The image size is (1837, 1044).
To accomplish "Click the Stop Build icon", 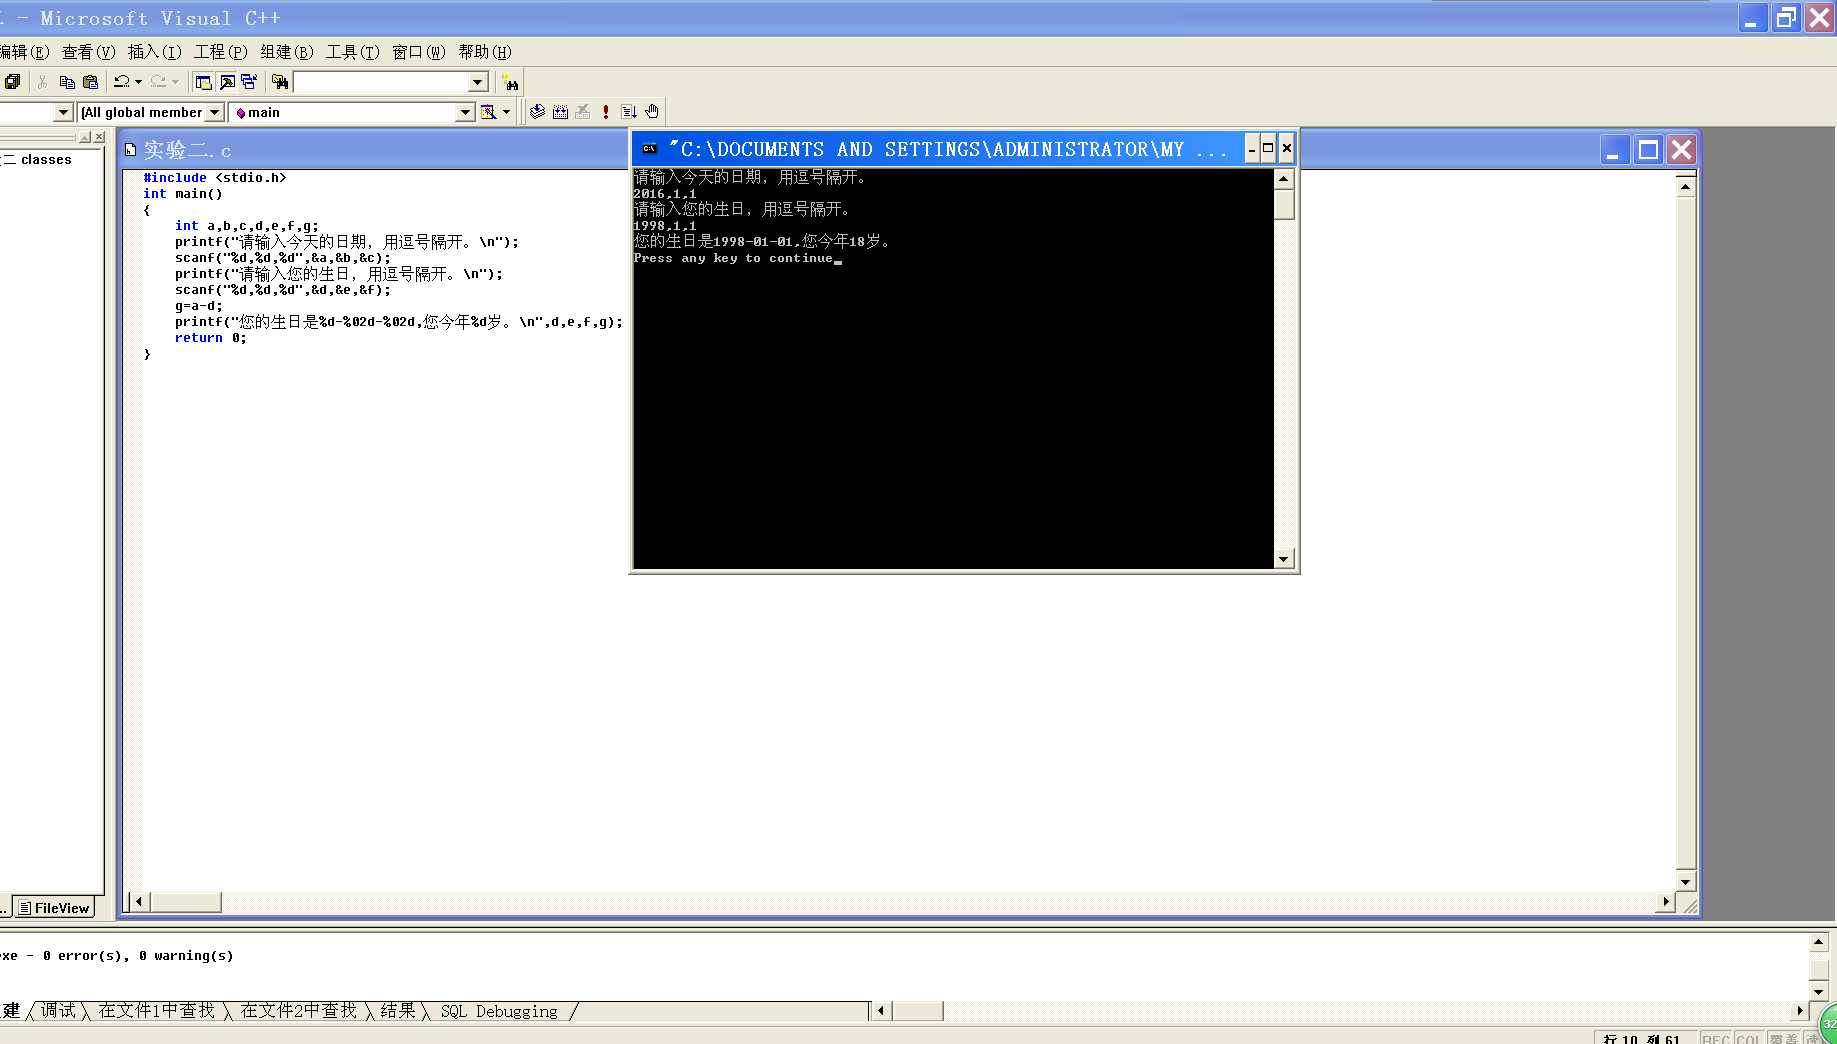I will (583, 112).
